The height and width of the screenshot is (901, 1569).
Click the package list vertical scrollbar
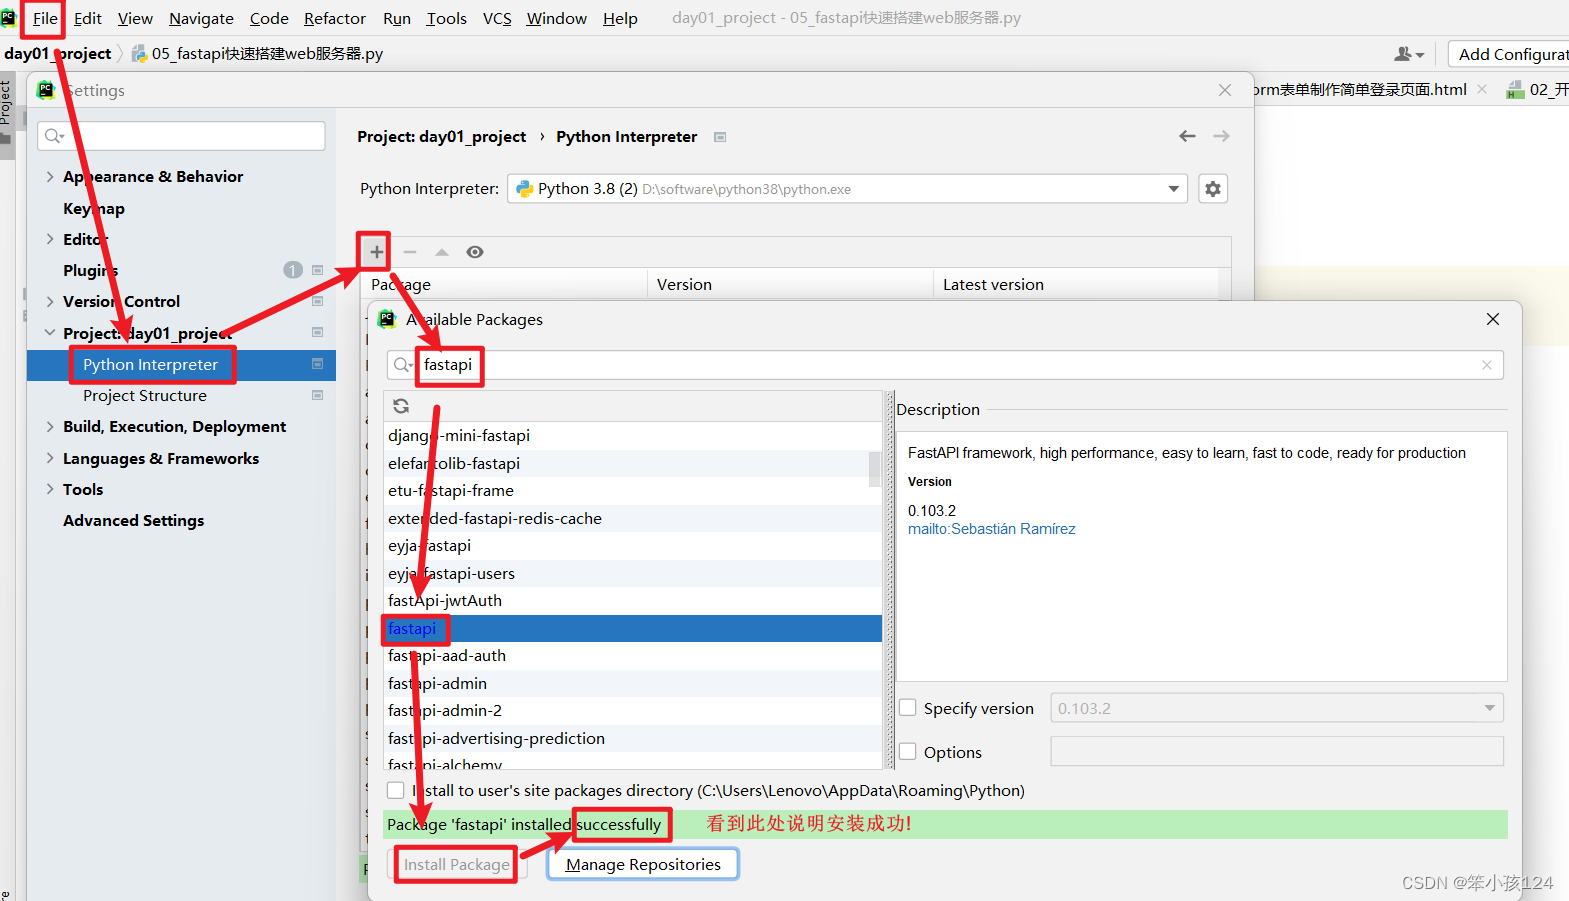[x=875, y=469]
